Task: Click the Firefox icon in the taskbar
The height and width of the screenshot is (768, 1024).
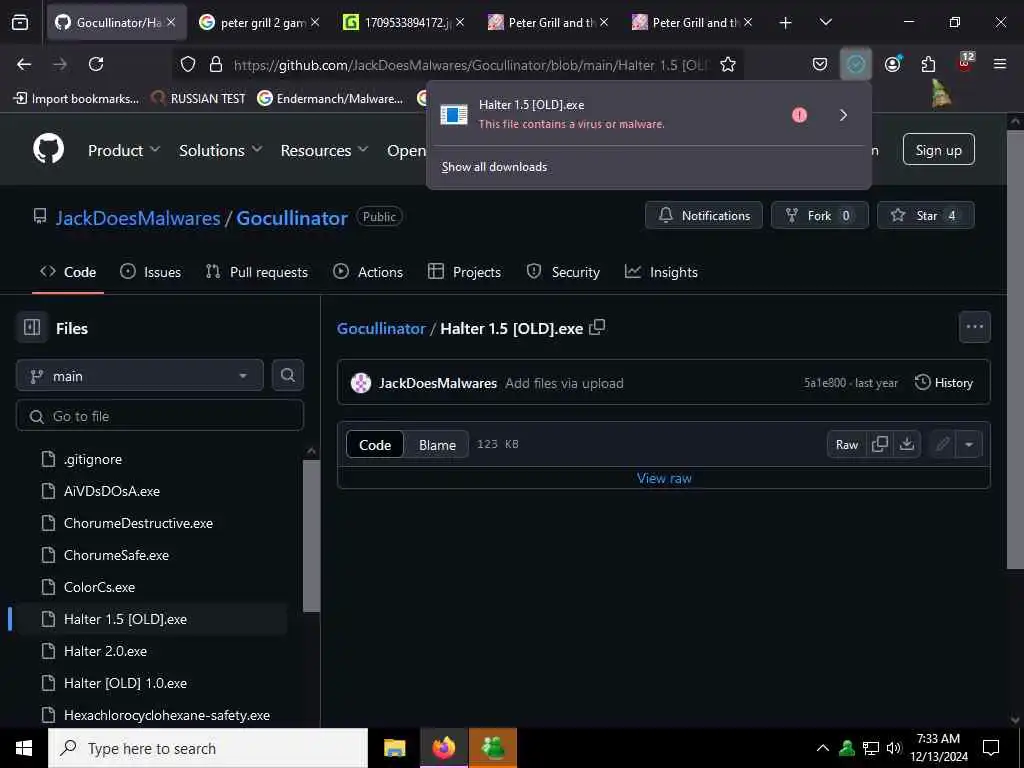Action: [443, 748]
